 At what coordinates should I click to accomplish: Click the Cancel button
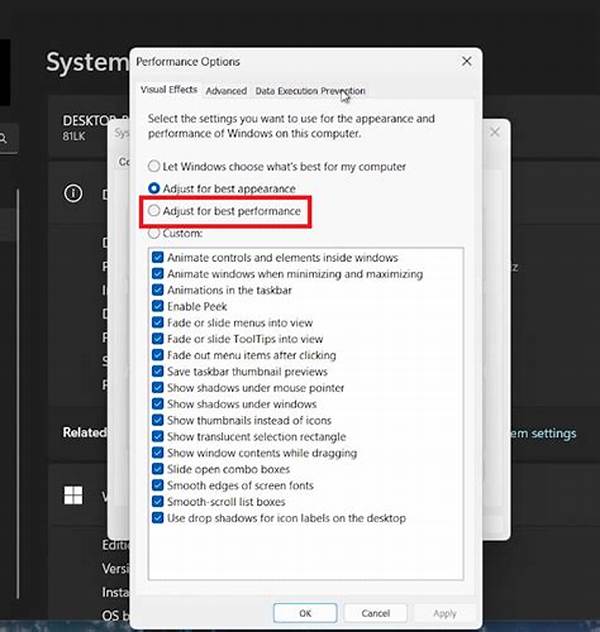click(x=376, y=613)
